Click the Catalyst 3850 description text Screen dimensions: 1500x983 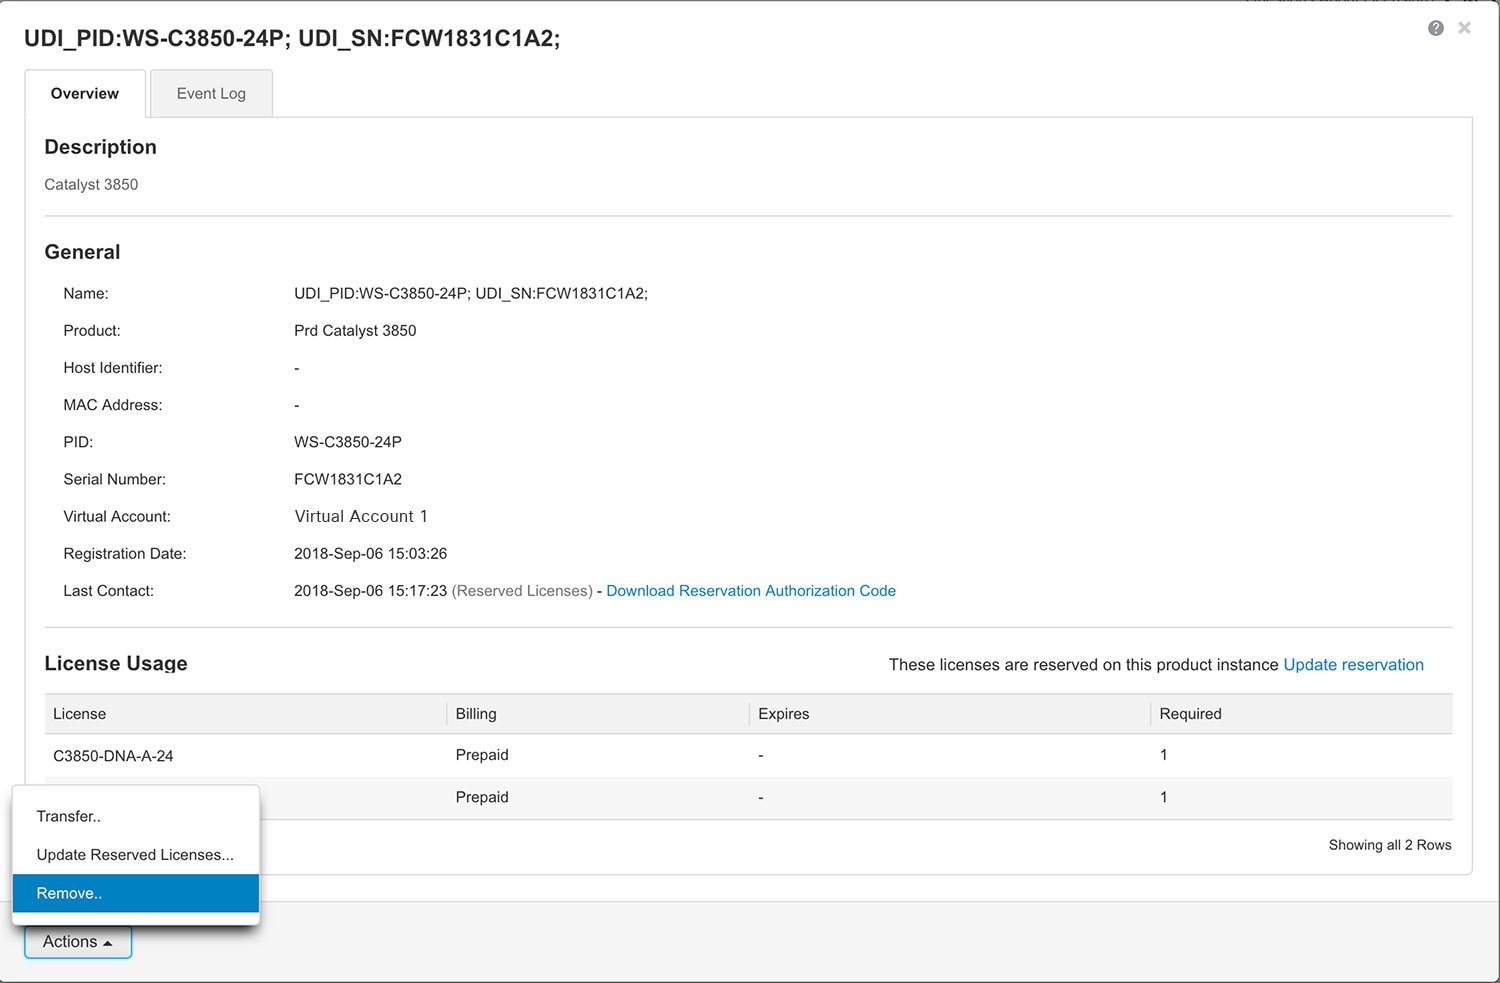[x=91, y=185]
